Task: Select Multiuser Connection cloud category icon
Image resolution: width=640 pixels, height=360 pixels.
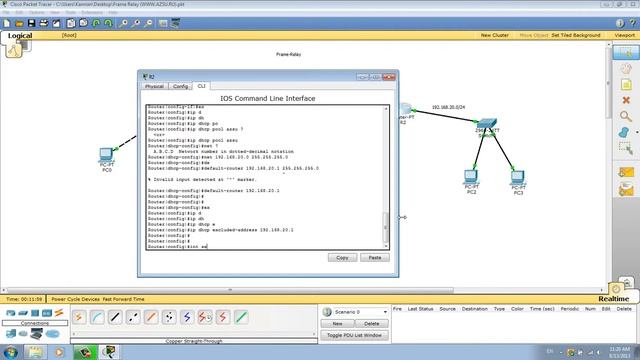Action: click(52, 334)
